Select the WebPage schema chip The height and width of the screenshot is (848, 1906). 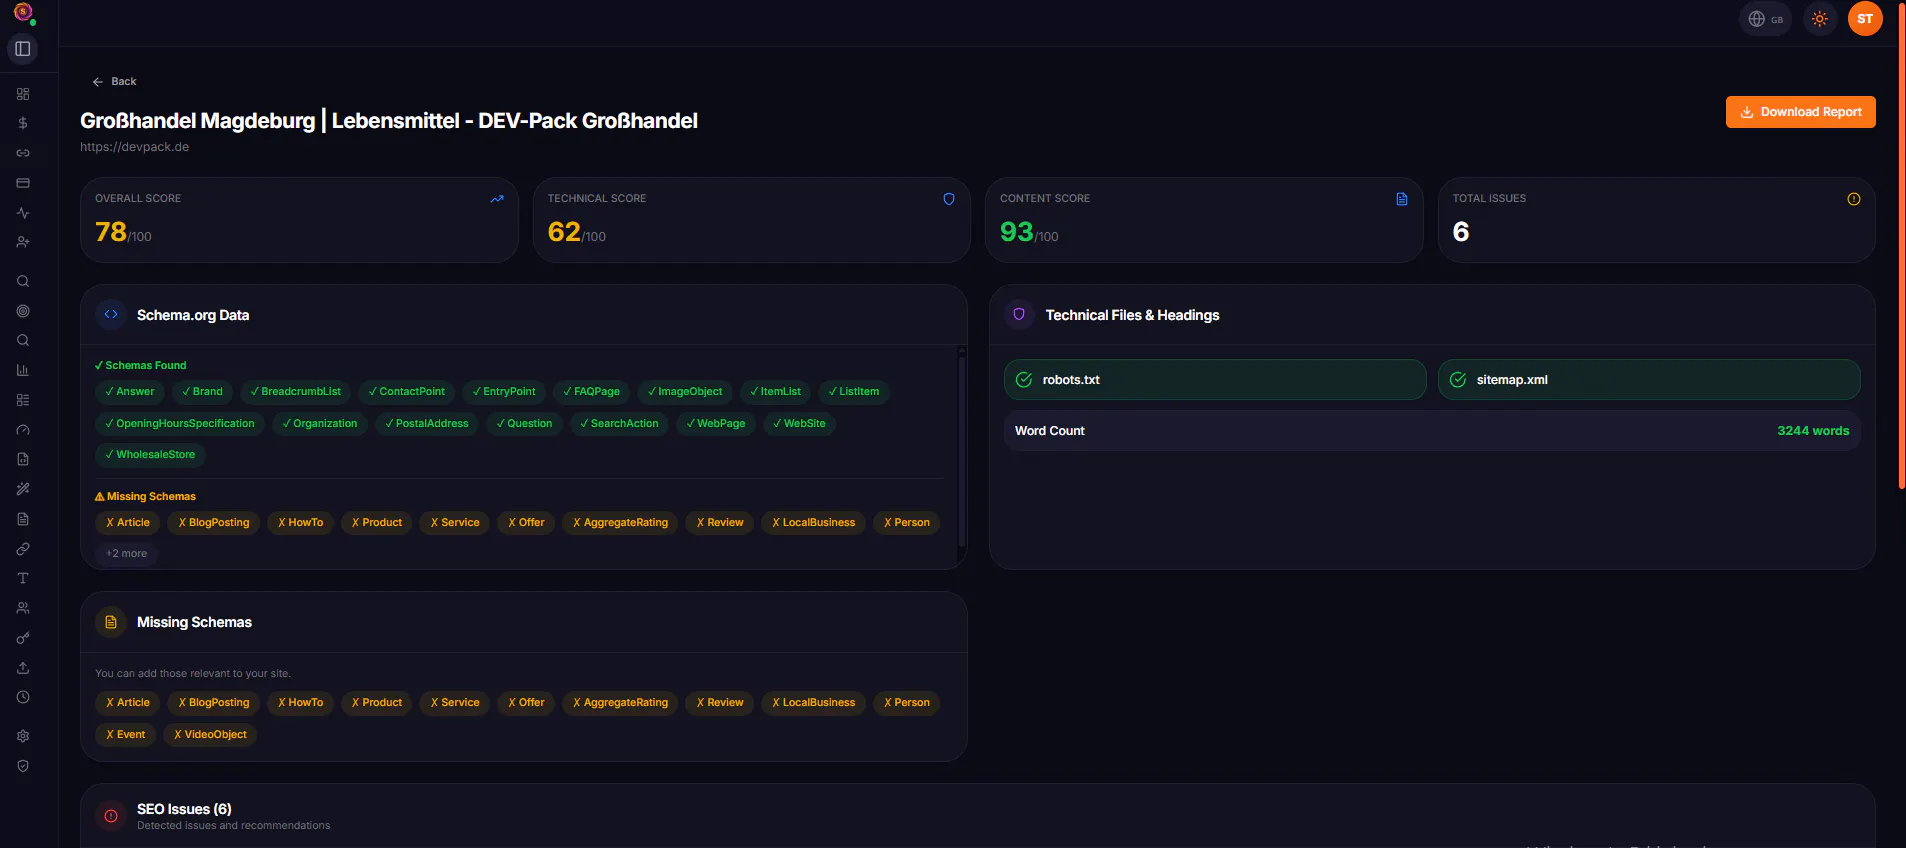coord(716,424)
